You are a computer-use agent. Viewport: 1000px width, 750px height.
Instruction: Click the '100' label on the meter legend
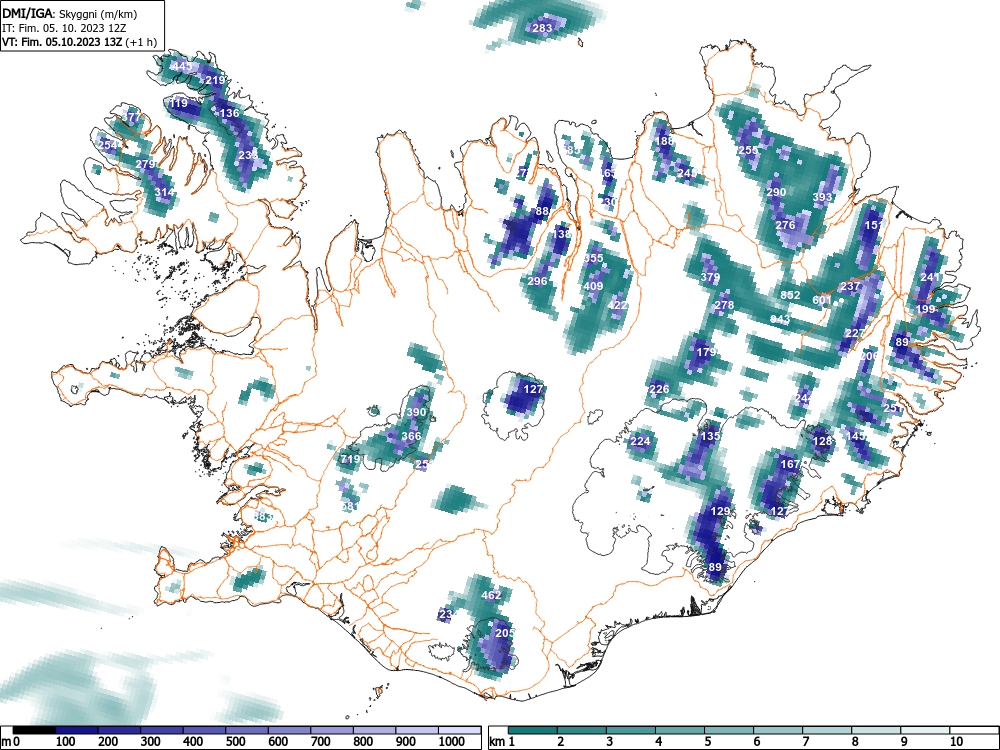[66, 742]
